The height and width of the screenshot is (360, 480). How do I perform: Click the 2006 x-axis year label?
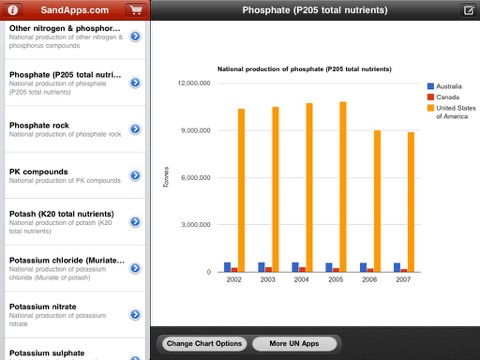point(369,279)
